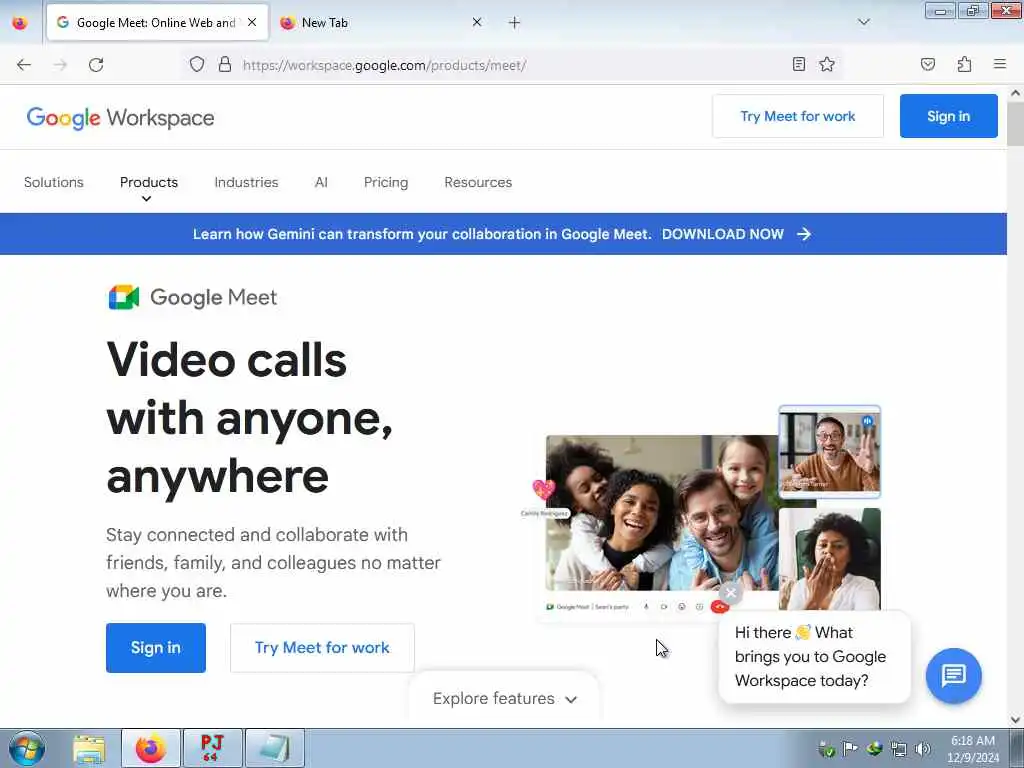Open a new tab with plus icon

click(514, 23)
